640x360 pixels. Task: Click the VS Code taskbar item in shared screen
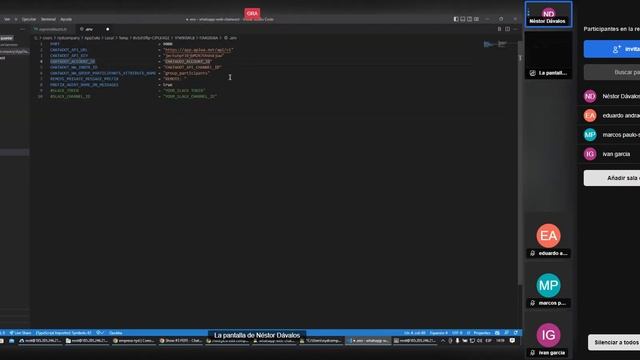click(368, 340)
